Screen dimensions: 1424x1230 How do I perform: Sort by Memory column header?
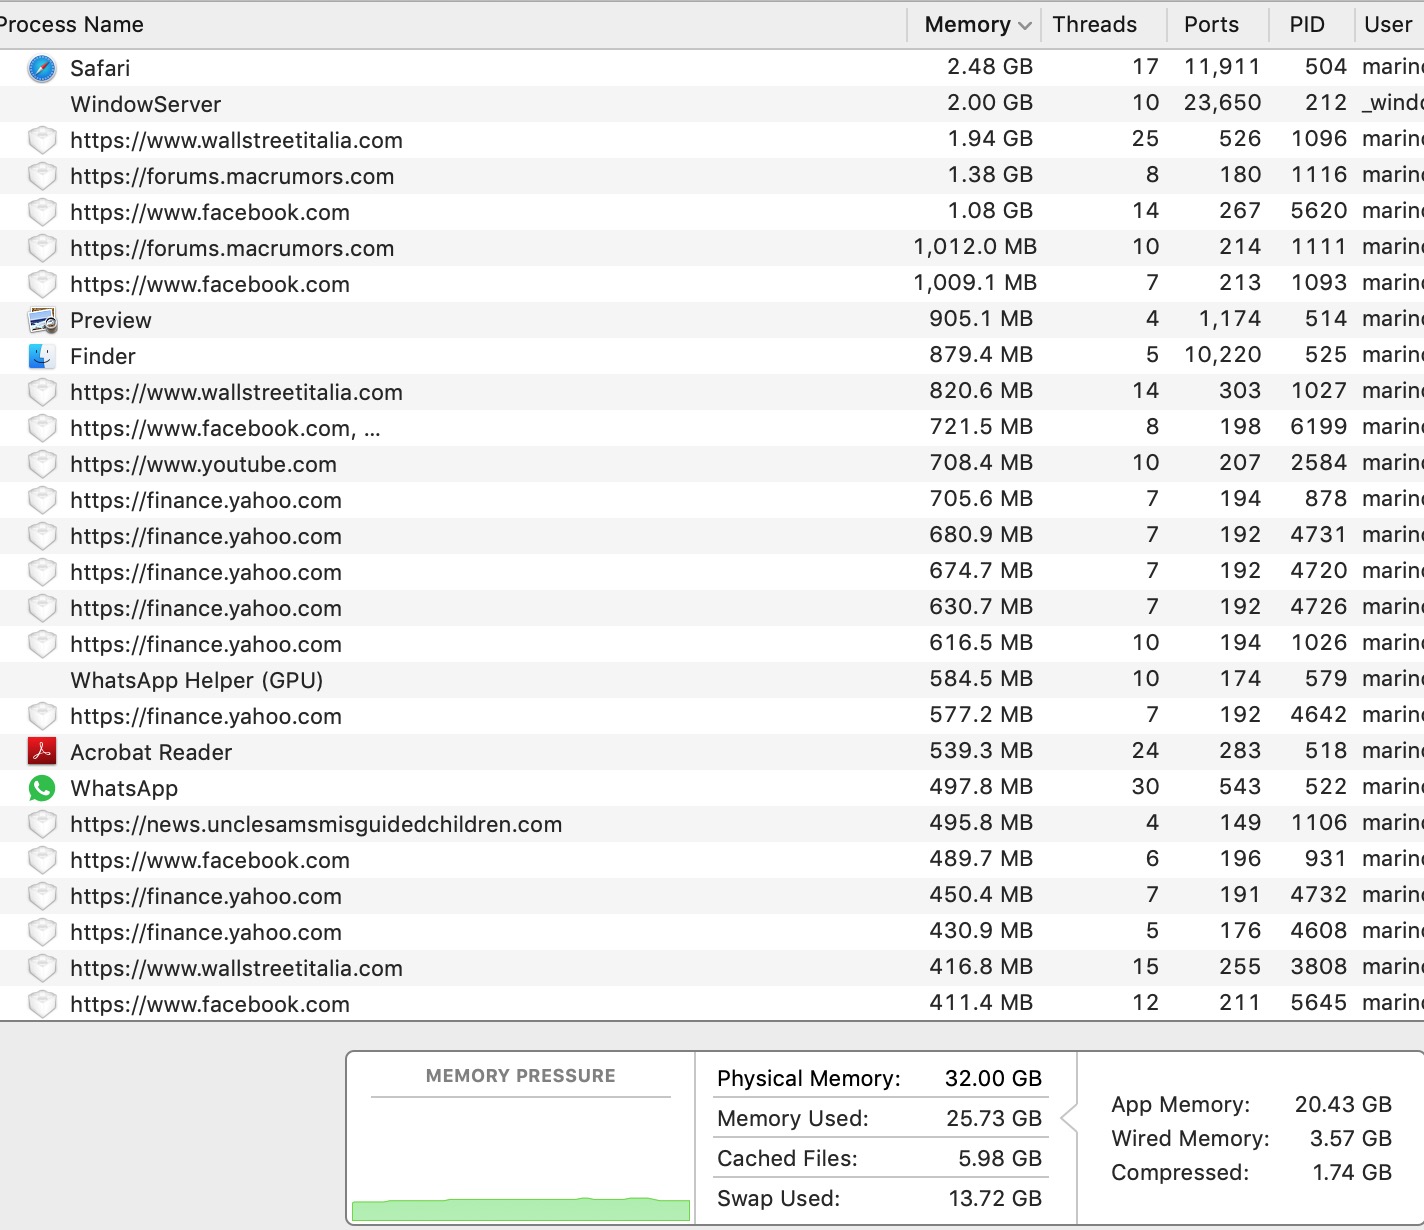(967, 25)
